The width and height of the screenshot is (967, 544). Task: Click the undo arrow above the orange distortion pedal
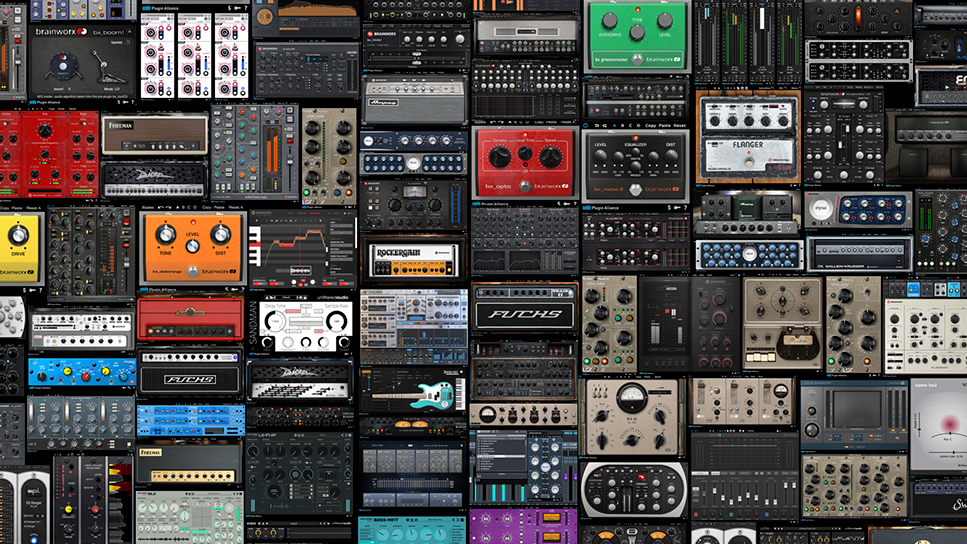161,207
